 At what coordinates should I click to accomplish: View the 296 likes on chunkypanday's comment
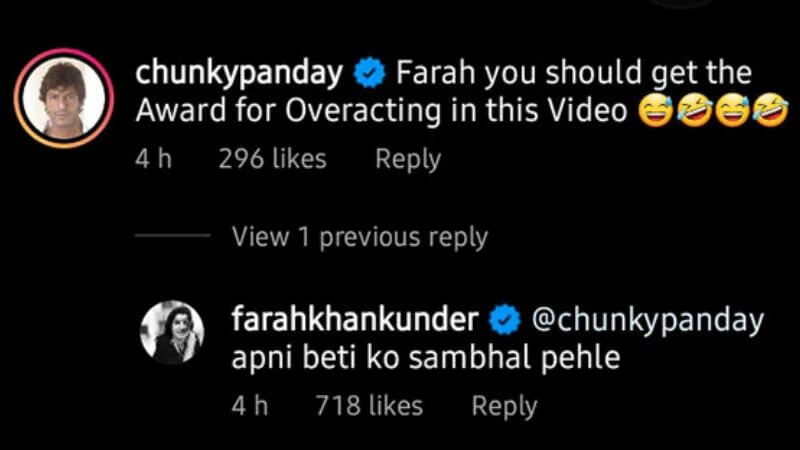click(x=272, y=158)
